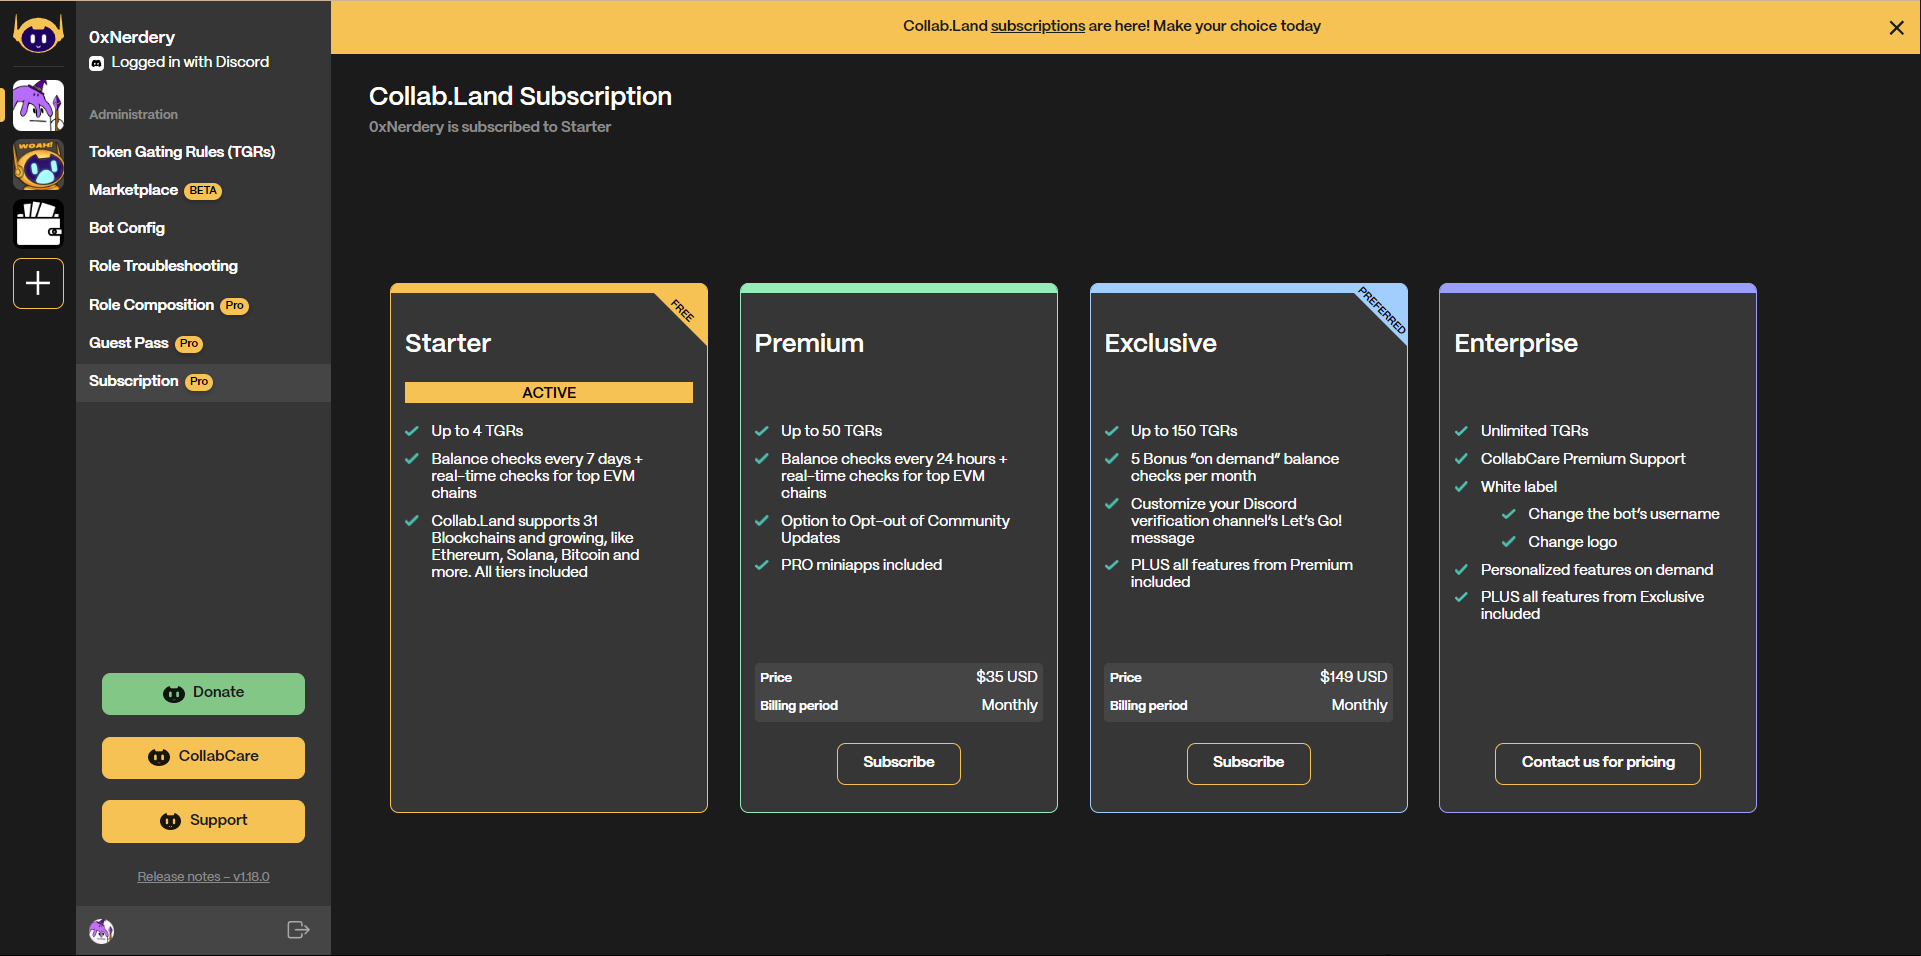The width and height of the screenshot is (1921, 956).
Task: Click Exclusive 'Monthly' billing period value
Action: coord(1359,705)
